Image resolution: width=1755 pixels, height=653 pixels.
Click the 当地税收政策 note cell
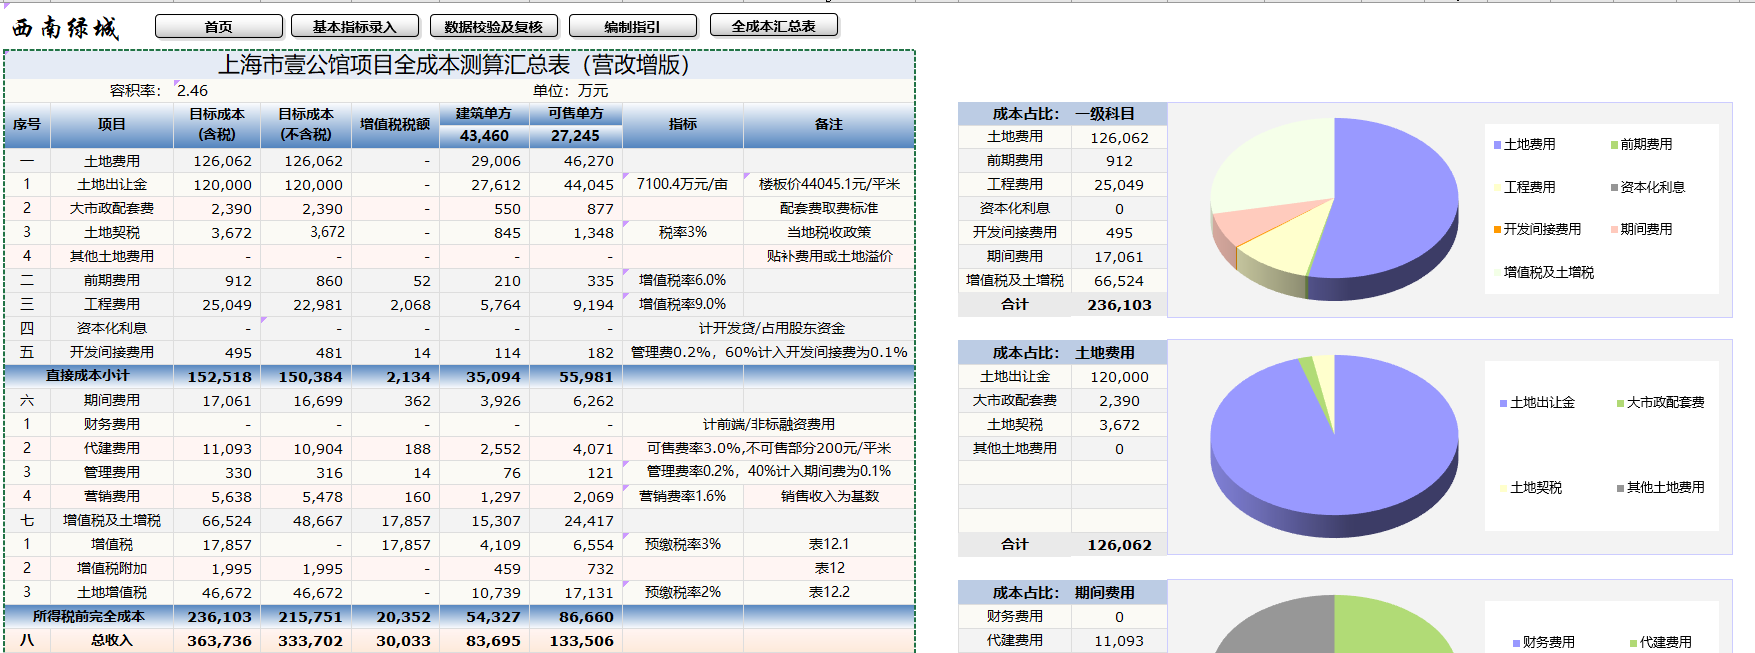829,233
